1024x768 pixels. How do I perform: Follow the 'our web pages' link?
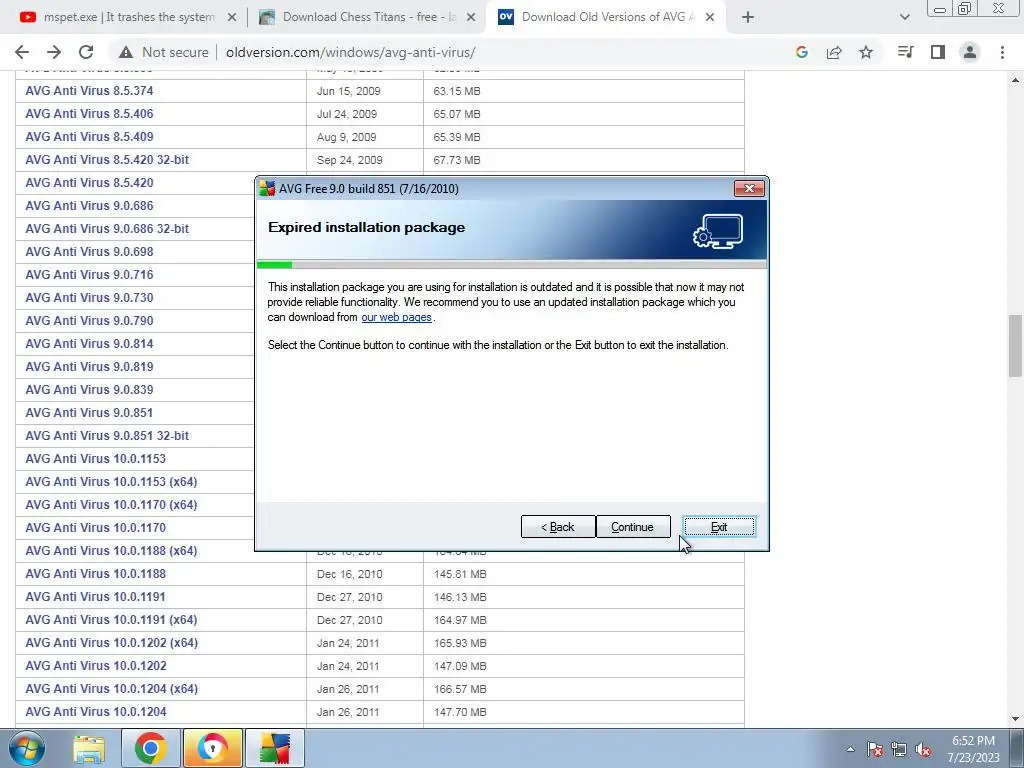(x=396, y=317)
